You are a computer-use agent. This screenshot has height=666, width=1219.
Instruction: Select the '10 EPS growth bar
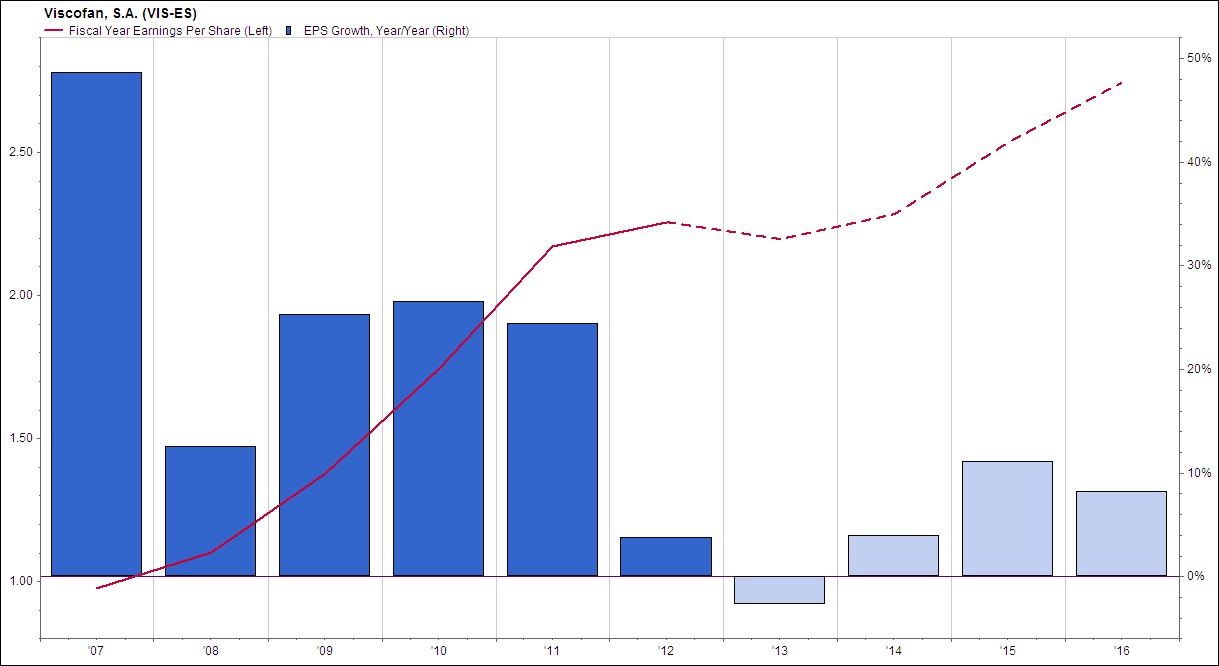click(438, 438)
